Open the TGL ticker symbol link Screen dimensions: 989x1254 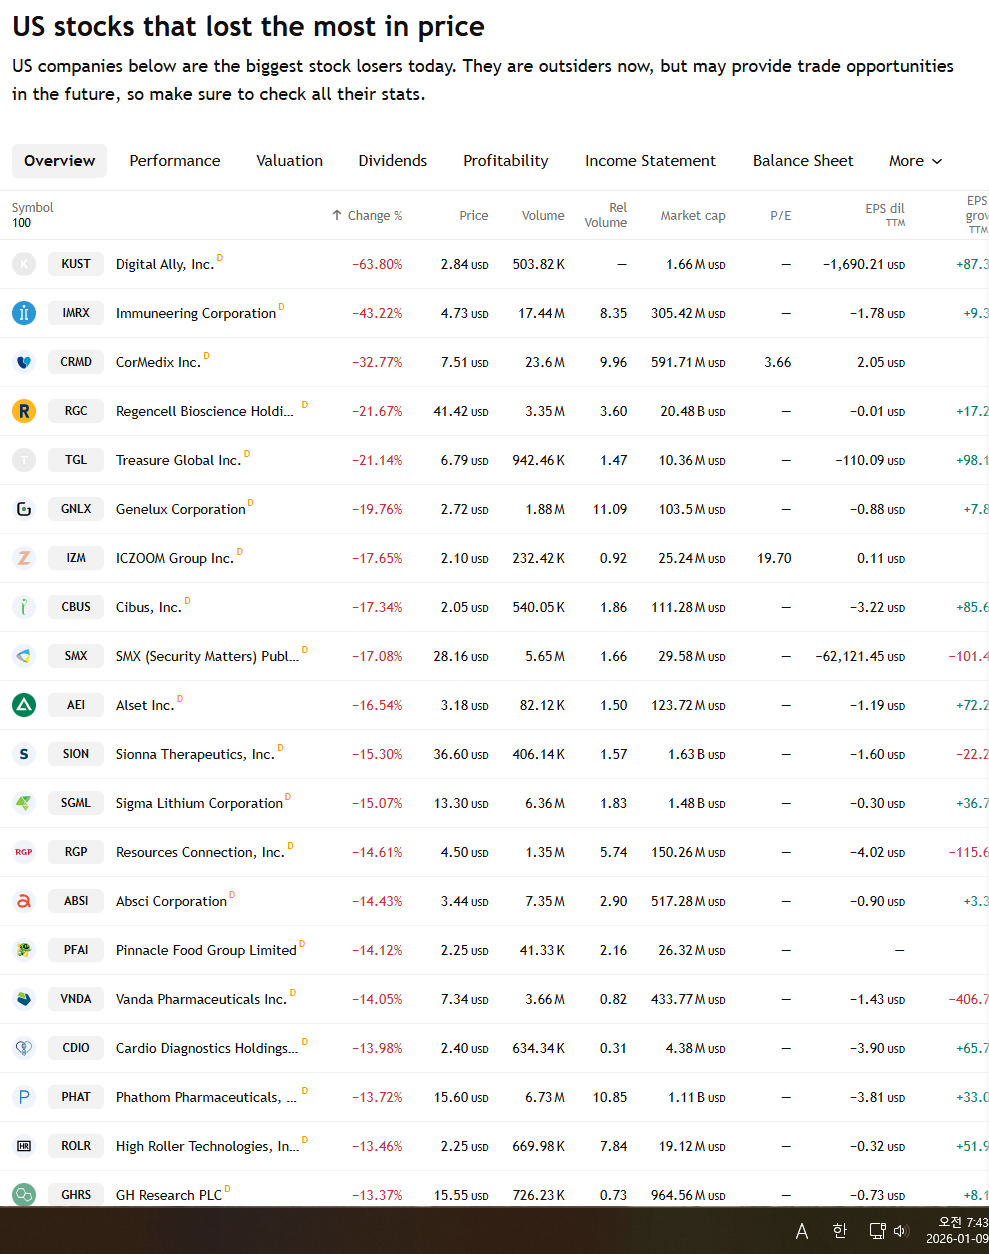tap(76, 460)
